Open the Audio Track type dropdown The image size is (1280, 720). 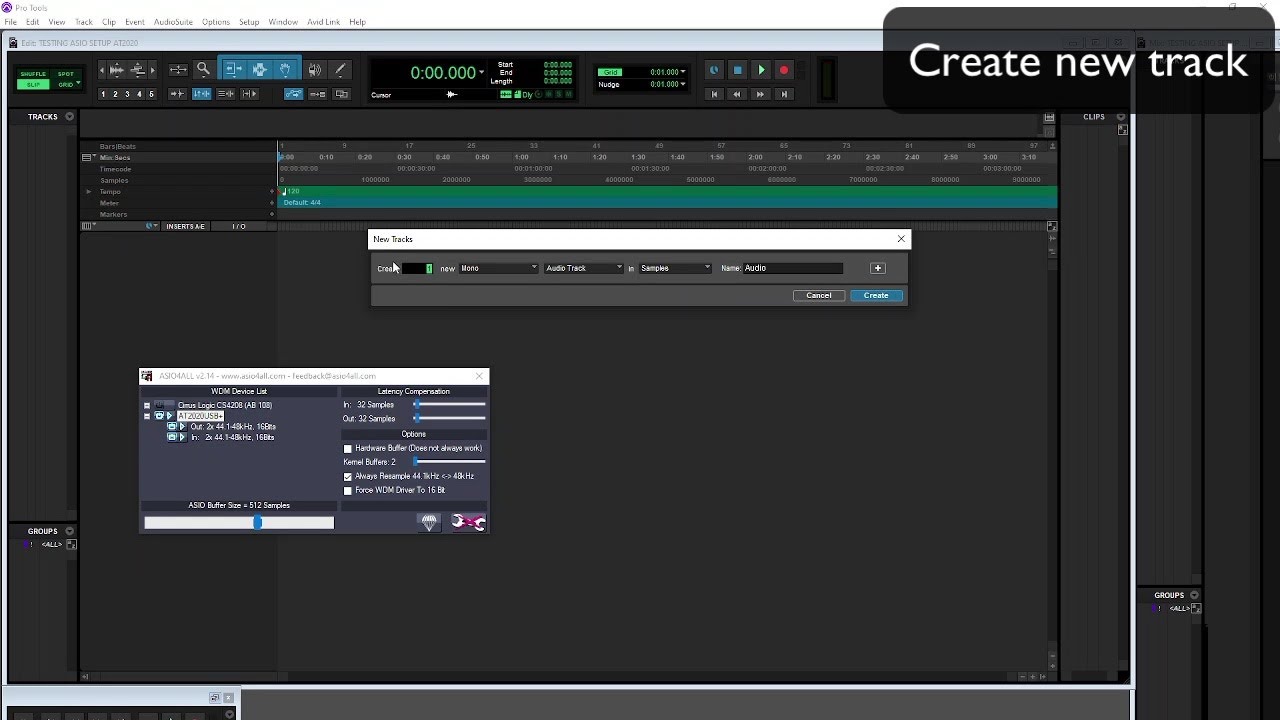pos(584,268)
